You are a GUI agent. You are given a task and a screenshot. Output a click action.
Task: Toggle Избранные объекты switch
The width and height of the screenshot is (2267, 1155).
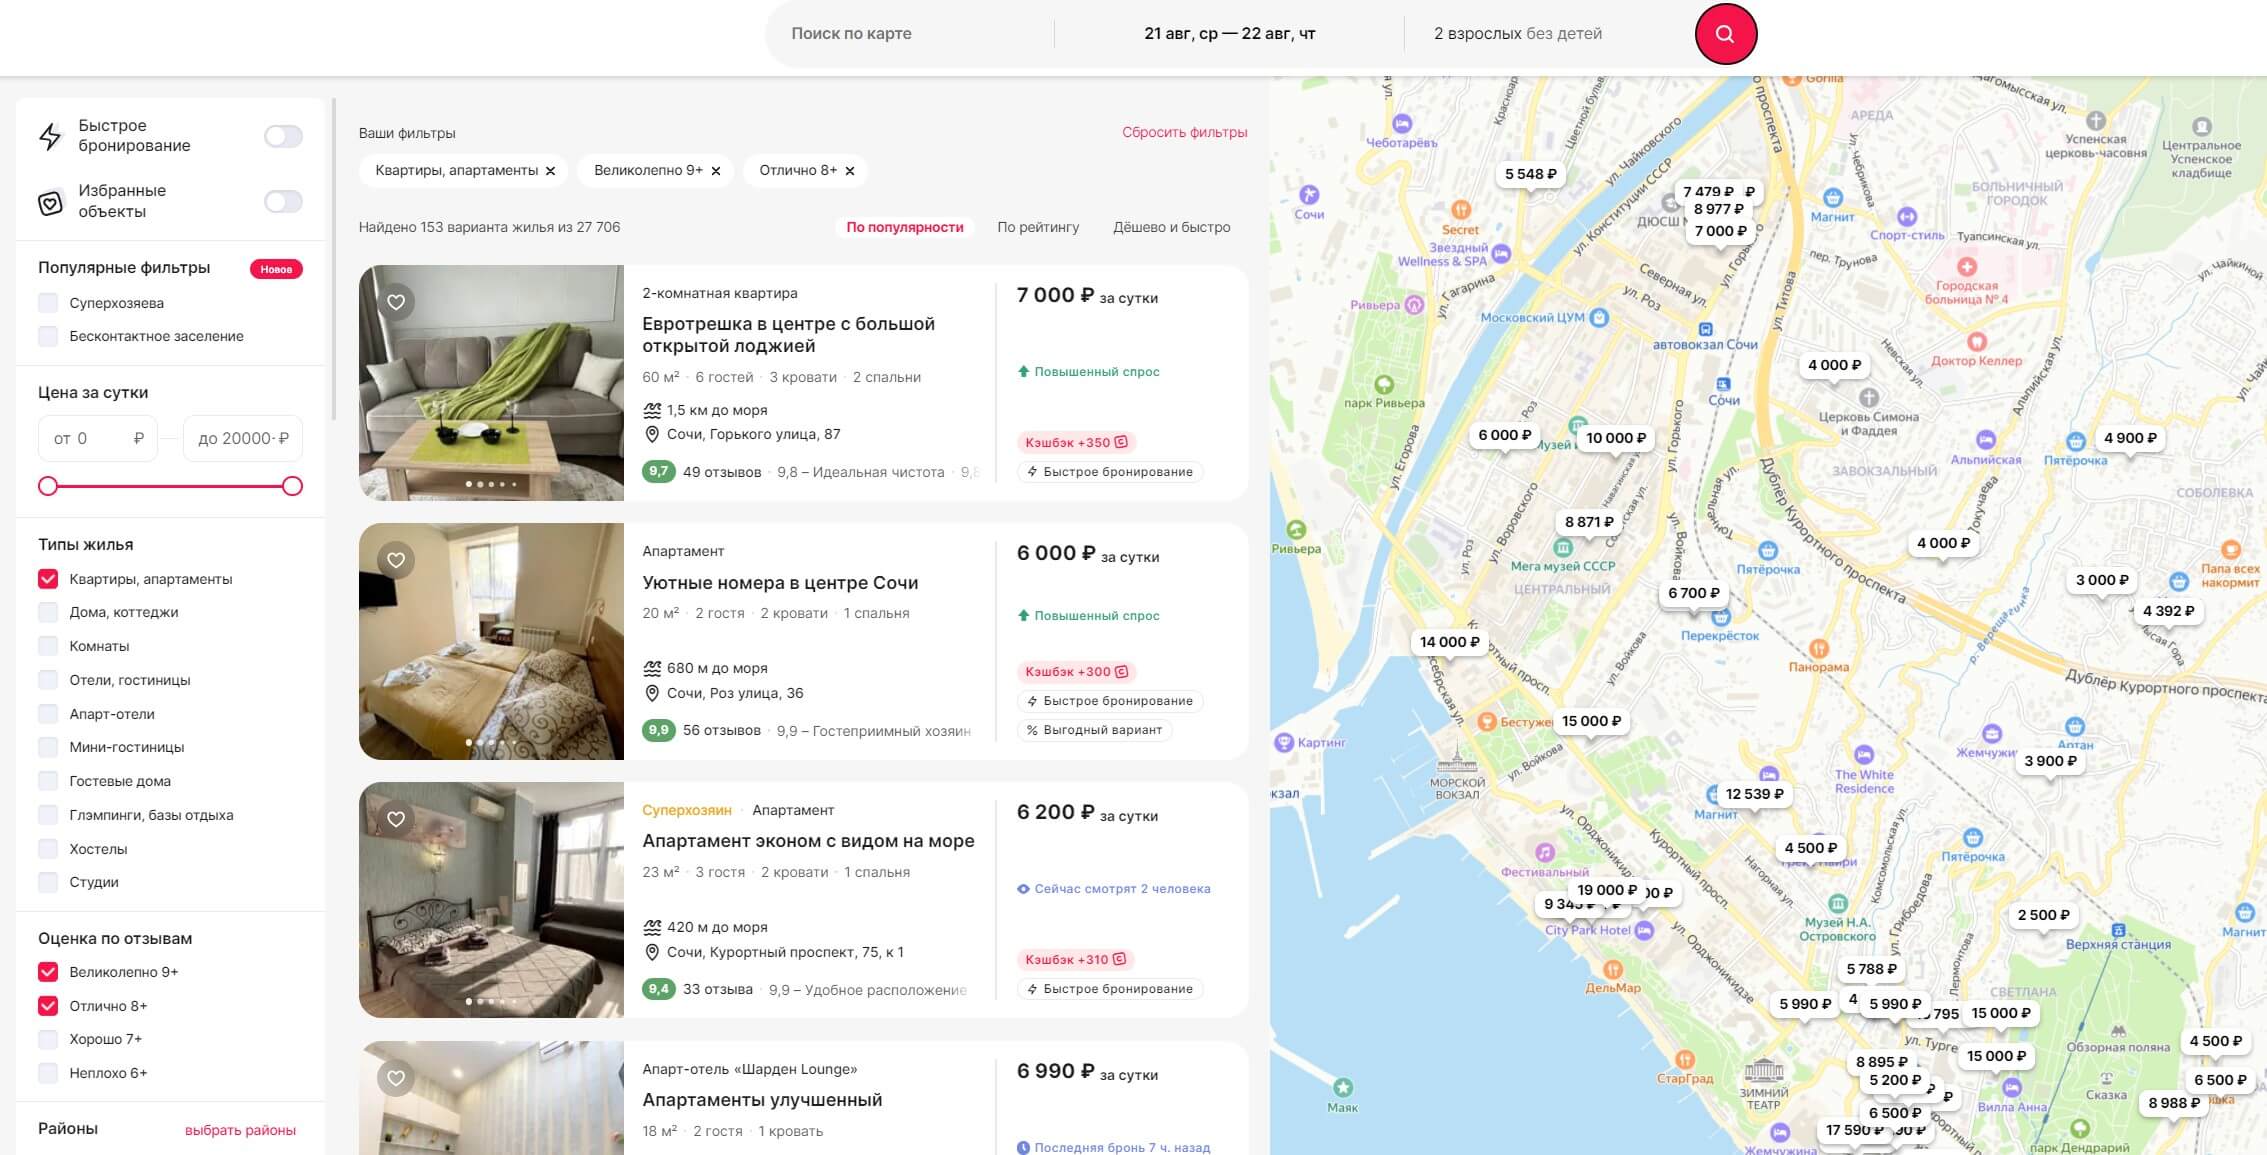tap(283, 202)
